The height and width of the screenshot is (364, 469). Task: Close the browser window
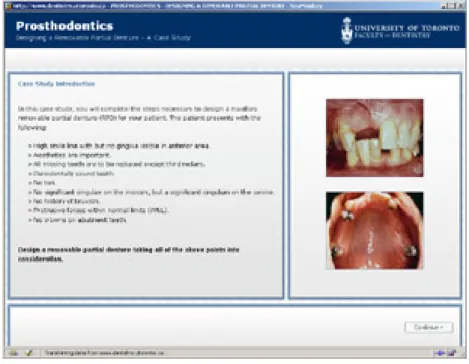click(461, 6)
